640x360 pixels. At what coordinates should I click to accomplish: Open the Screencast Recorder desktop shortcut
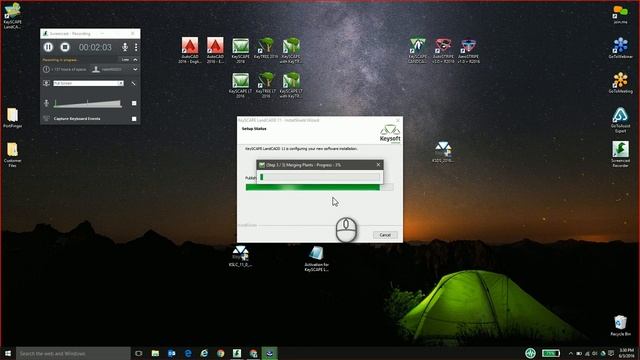[x=620, y=155]
